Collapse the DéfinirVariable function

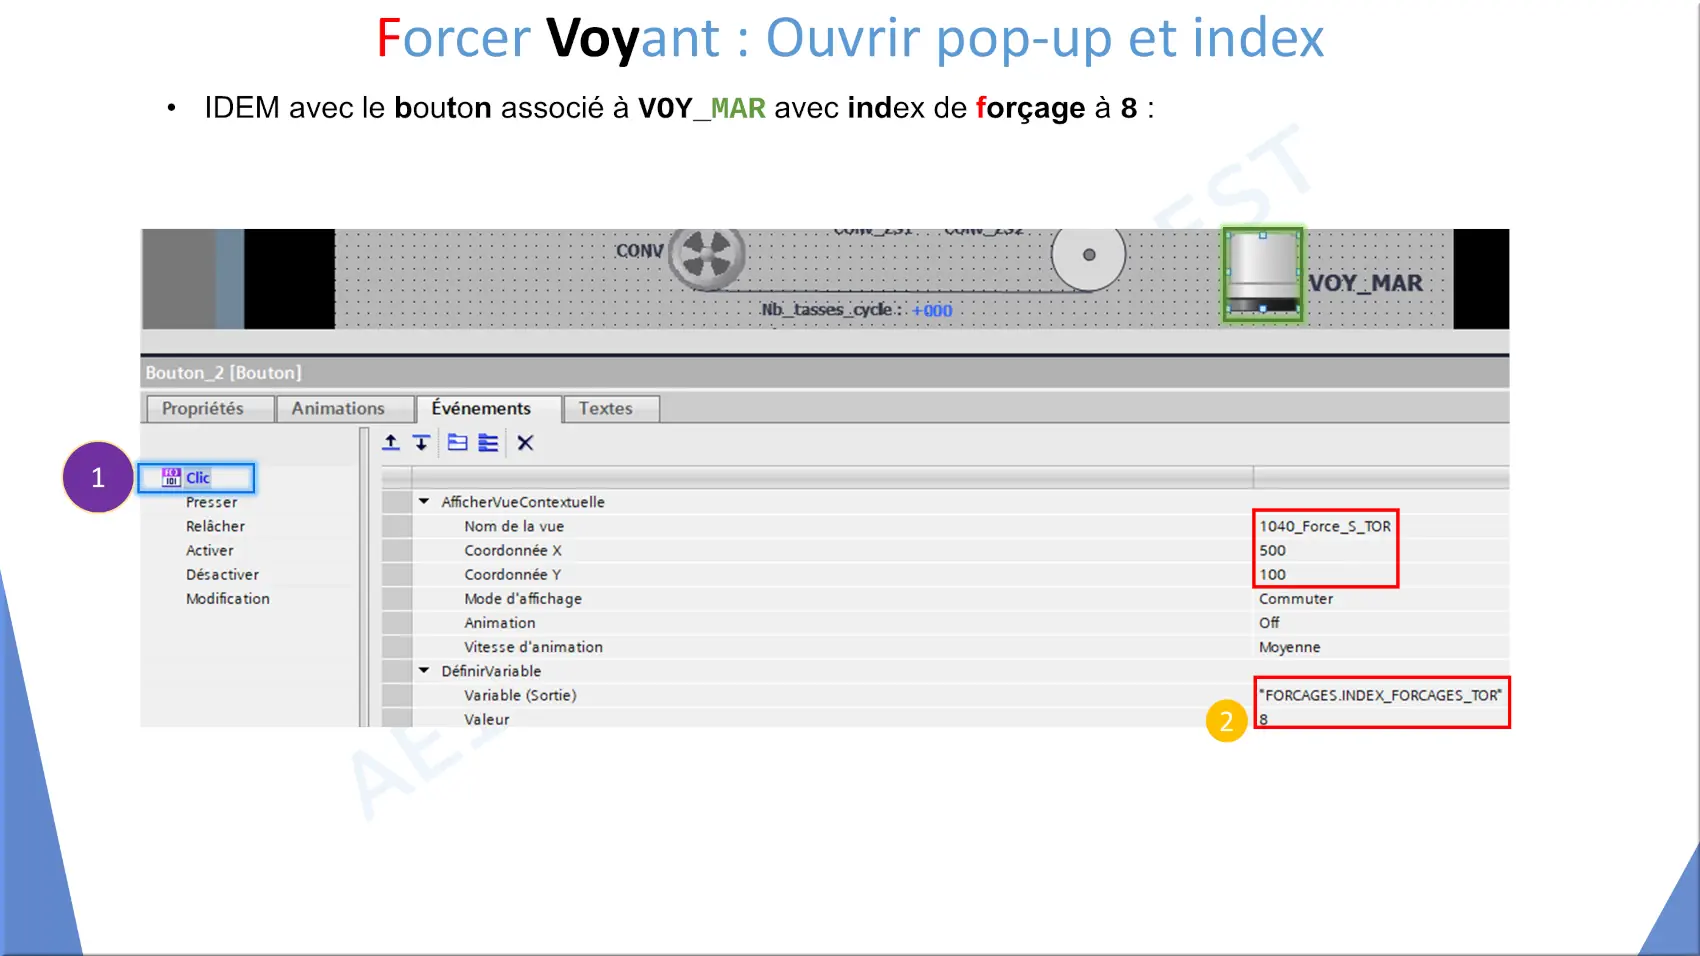[424, 671]
